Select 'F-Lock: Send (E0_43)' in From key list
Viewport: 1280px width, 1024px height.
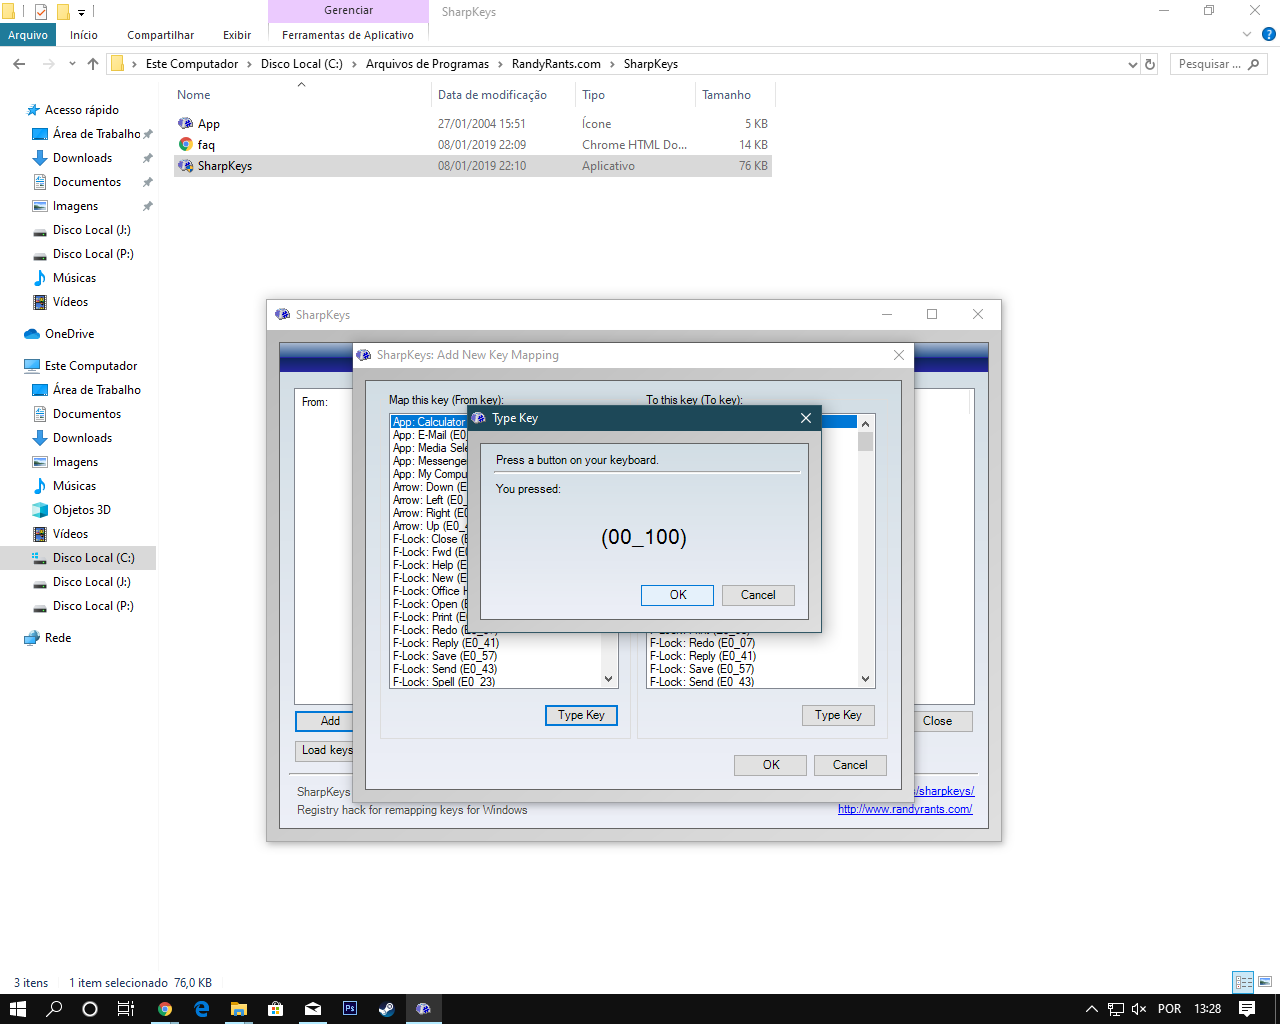(445, 669)
